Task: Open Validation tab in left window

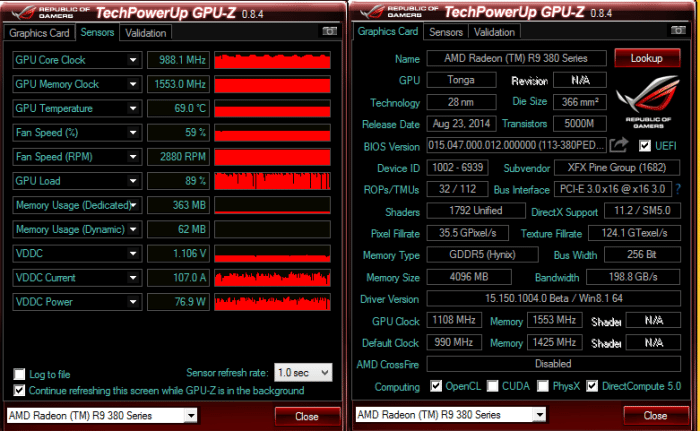Action: pos(146,33)
